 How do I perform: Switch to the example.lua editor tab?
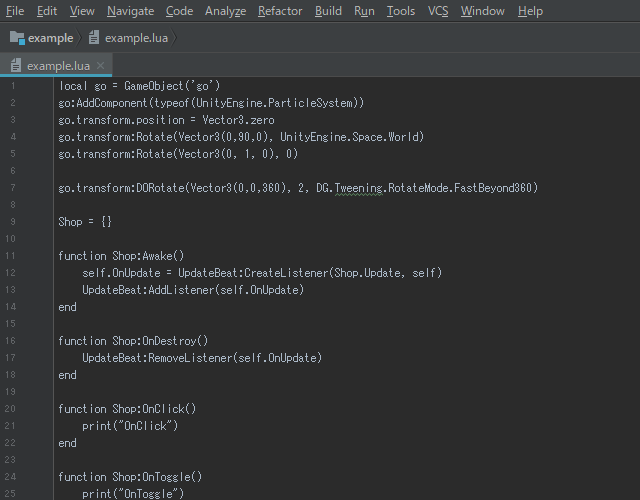tap(58, 66)
